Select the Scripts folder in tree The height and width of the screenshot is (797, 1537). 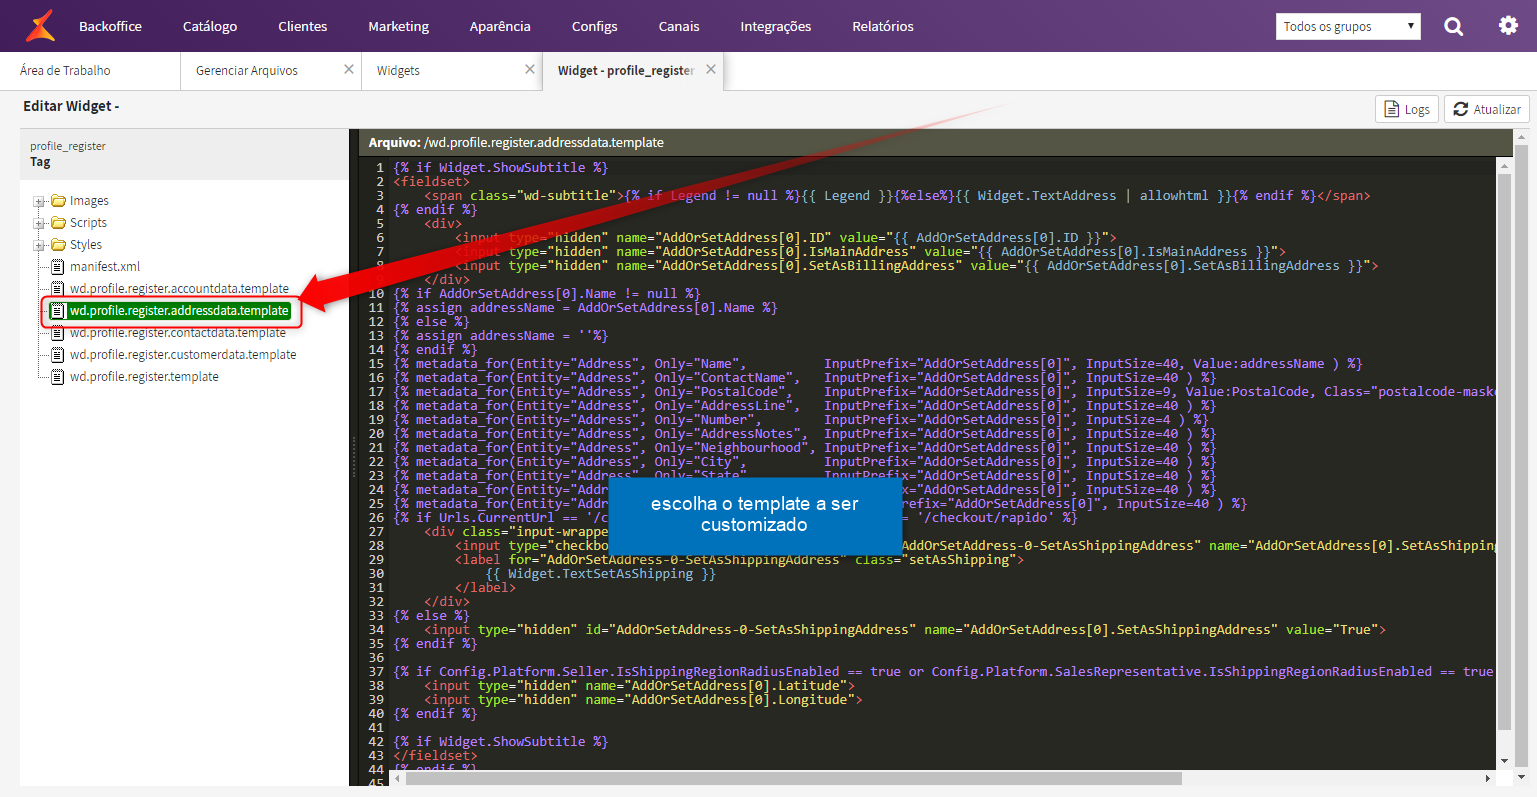pyautogui.click(x=88, y=223)
